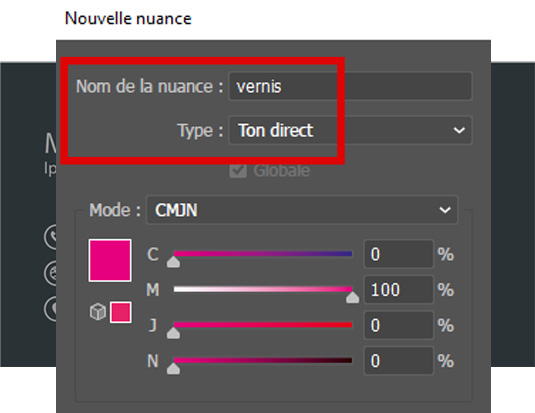Click the Cyan slider handle
535x413 pixels.
[173, 262]
